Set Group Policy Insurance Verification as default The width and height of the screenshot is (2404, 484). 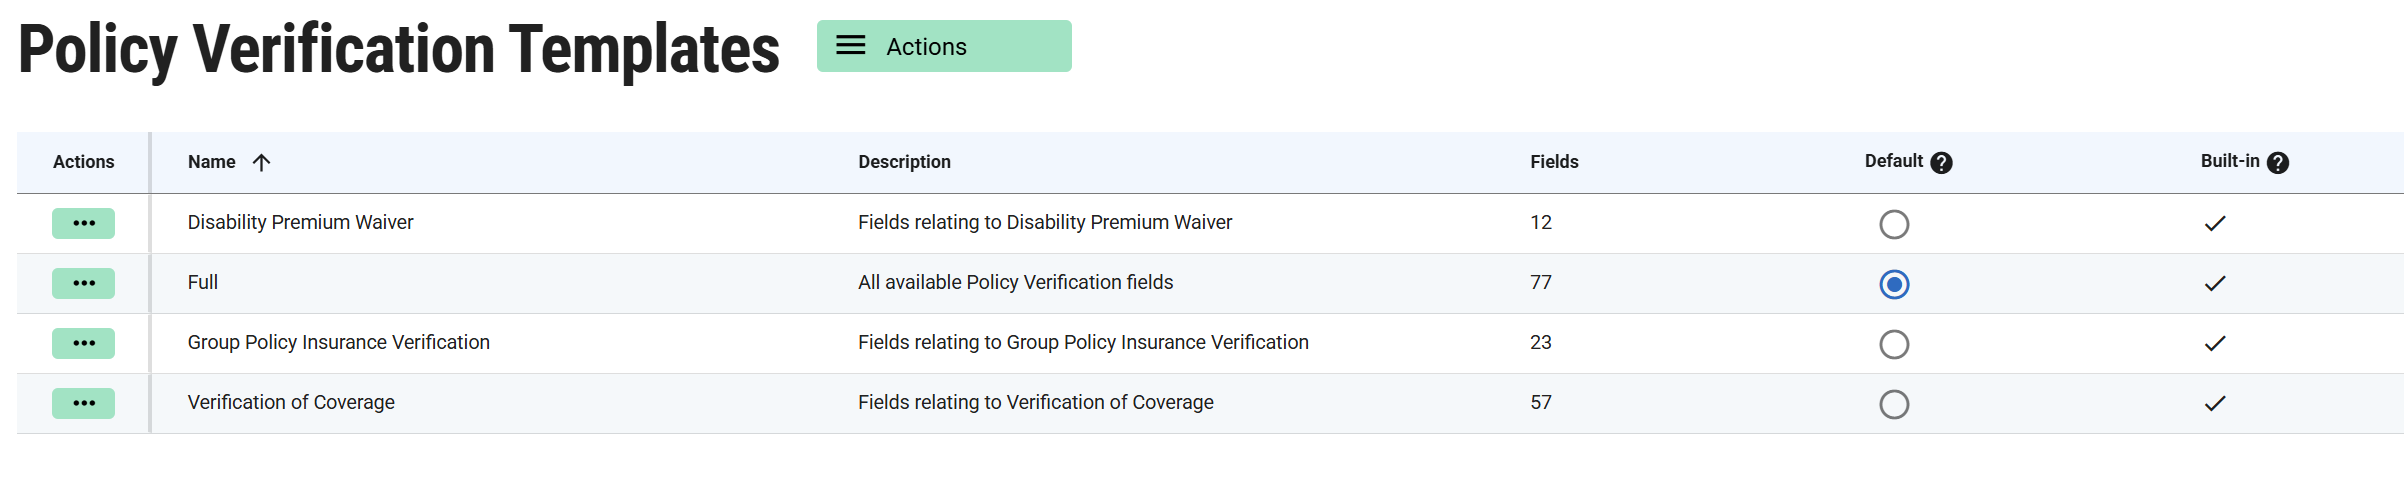[1894, 344]
